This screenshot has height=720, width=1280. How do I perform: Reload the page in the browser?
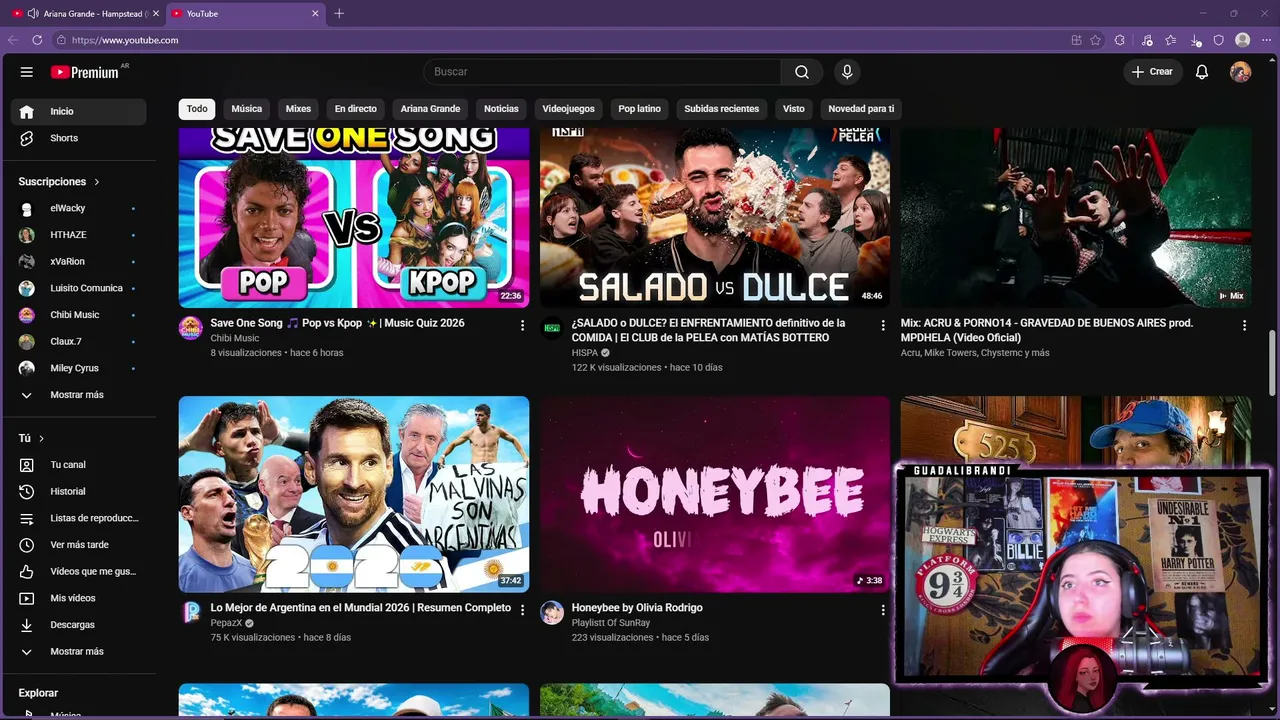point(37,40)
